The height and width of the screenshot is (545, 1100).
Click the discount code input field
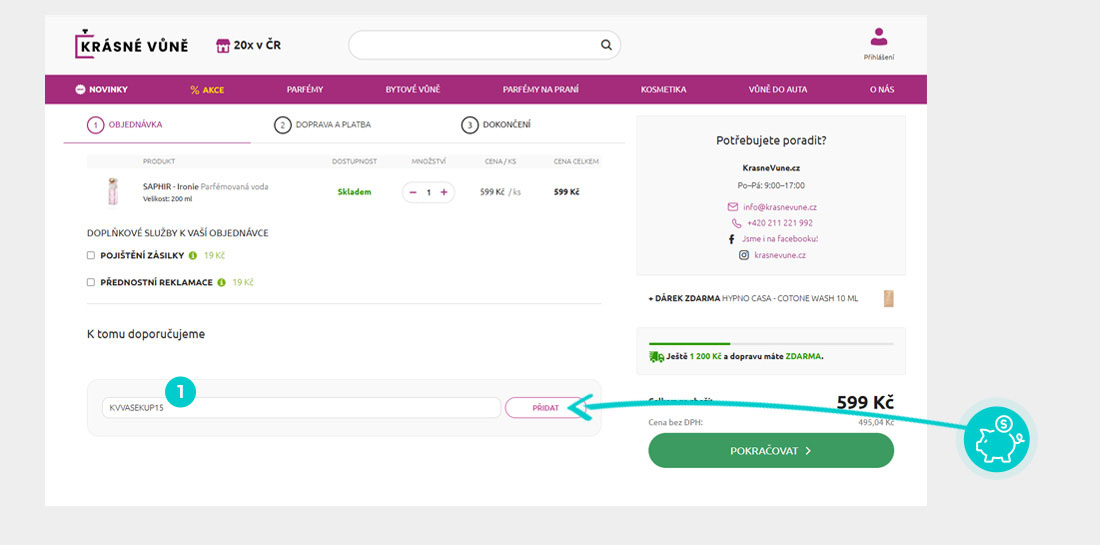pos(300,408)
